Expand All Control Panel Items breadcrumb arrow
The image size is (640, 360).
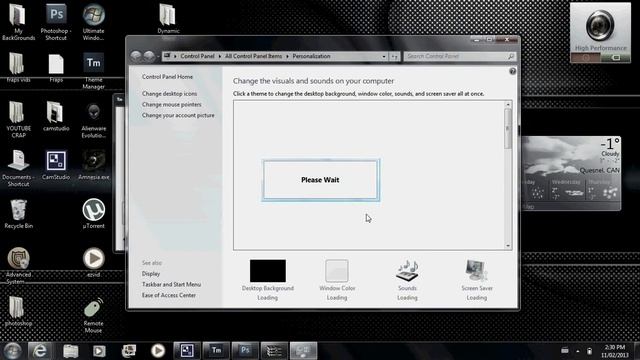click(287, 56)
